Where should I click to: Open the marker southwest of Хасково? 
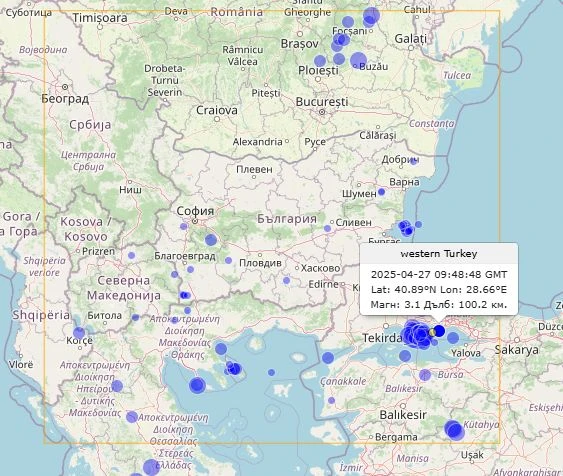click(x=287, y=280)
